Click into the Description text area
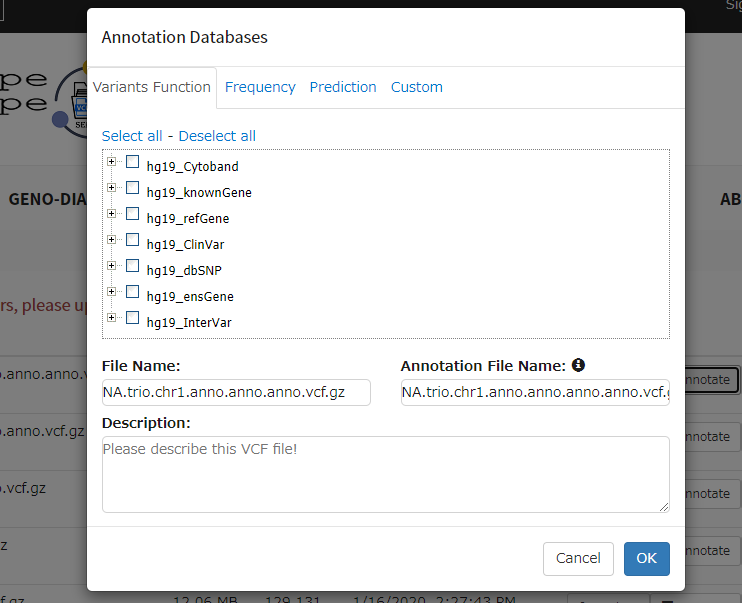Screen dimensions: 742x603 coord(385,475)
